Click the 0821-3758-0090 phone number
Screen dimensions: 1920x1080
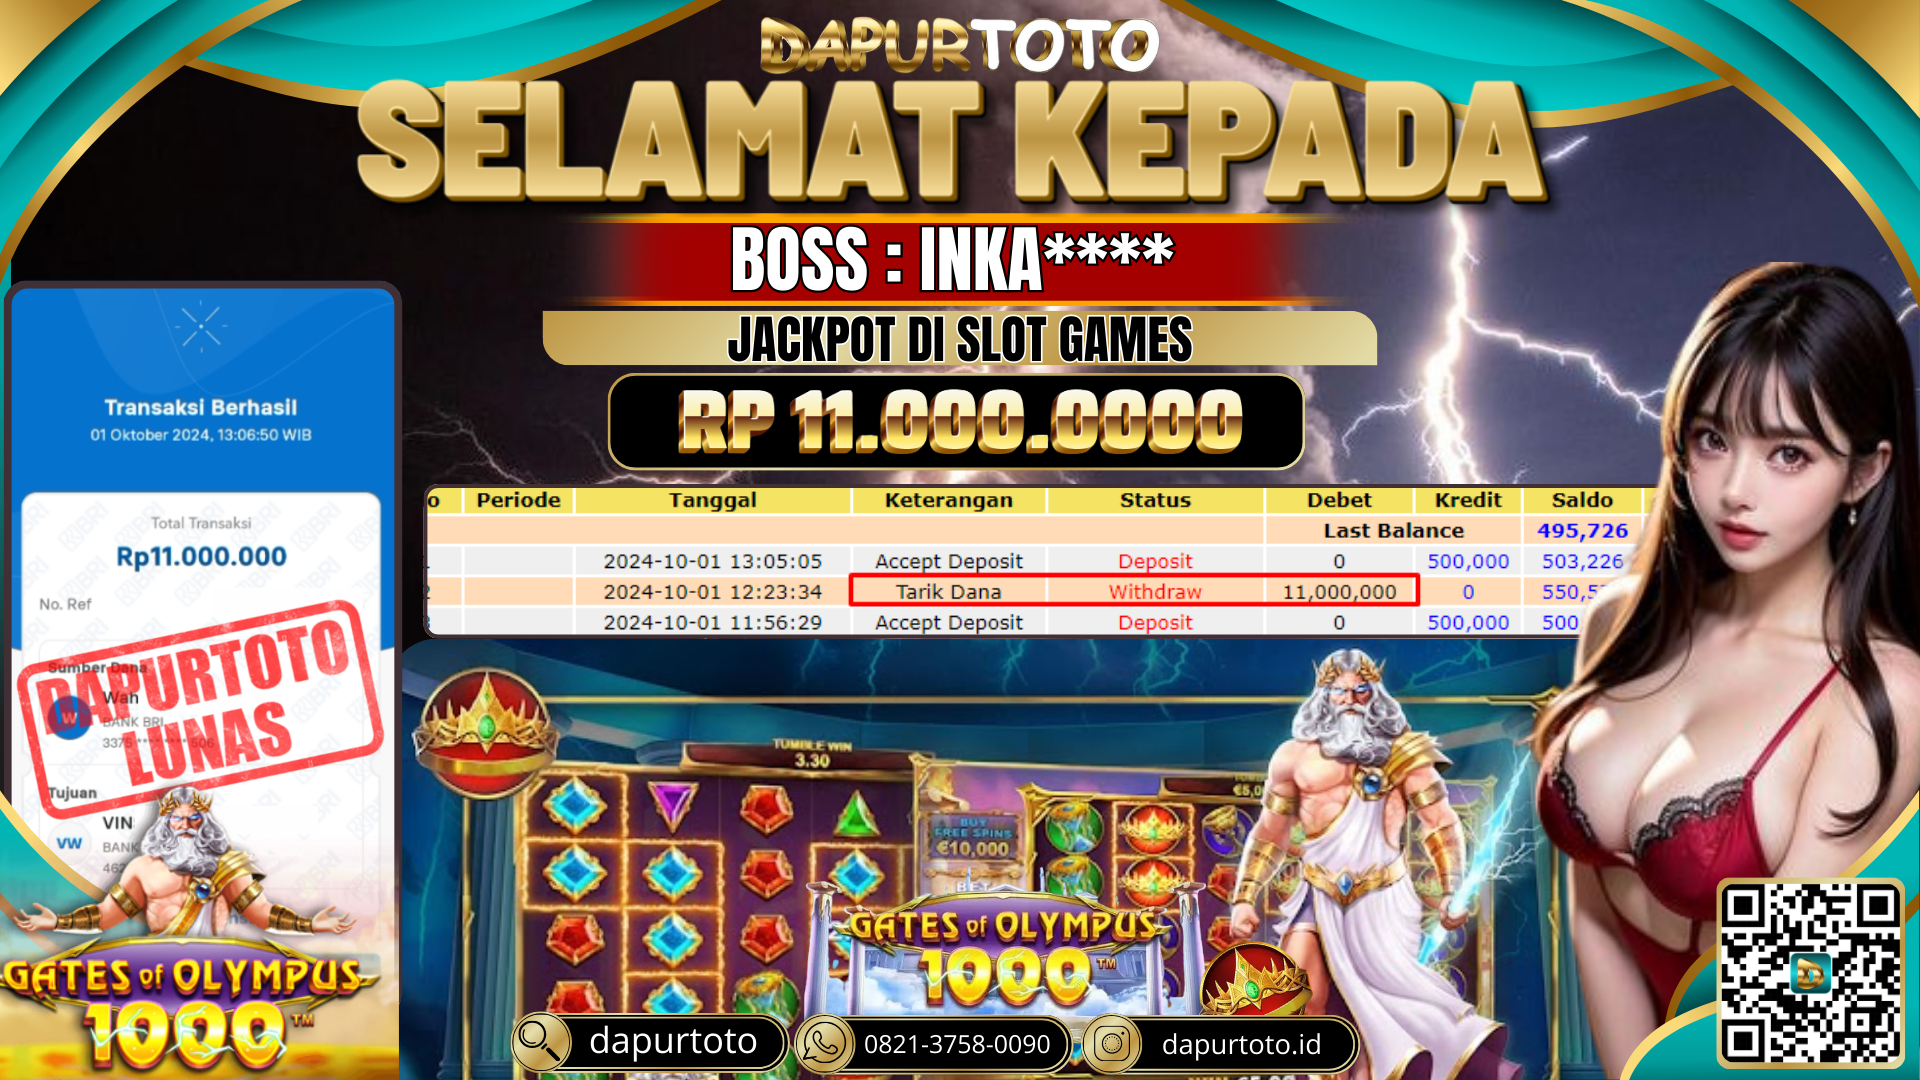tap(957, 1044)
